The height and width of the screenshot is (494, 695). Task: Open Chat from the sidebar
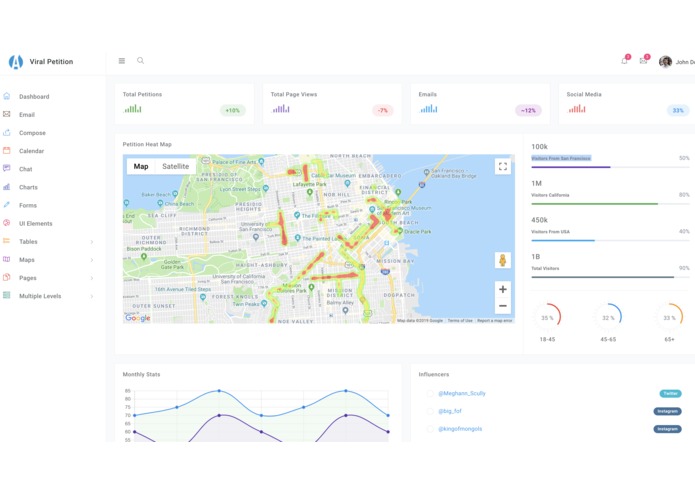(x=25, y=169)
